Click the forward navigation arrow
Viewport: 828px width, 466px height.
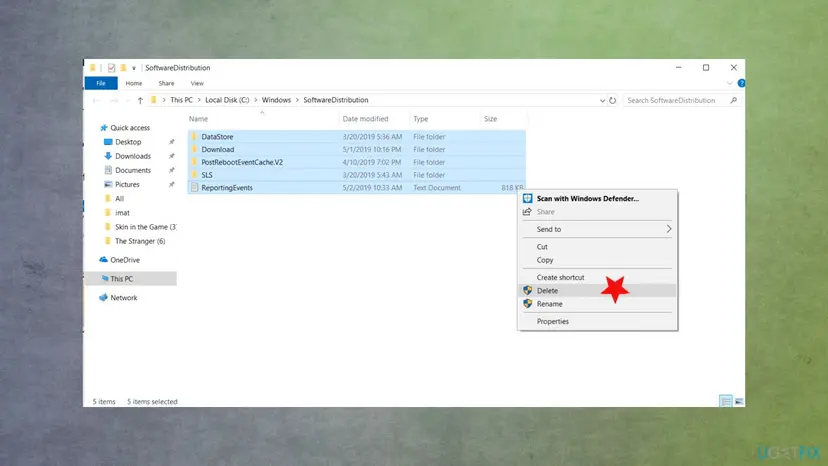click(114, 100)
